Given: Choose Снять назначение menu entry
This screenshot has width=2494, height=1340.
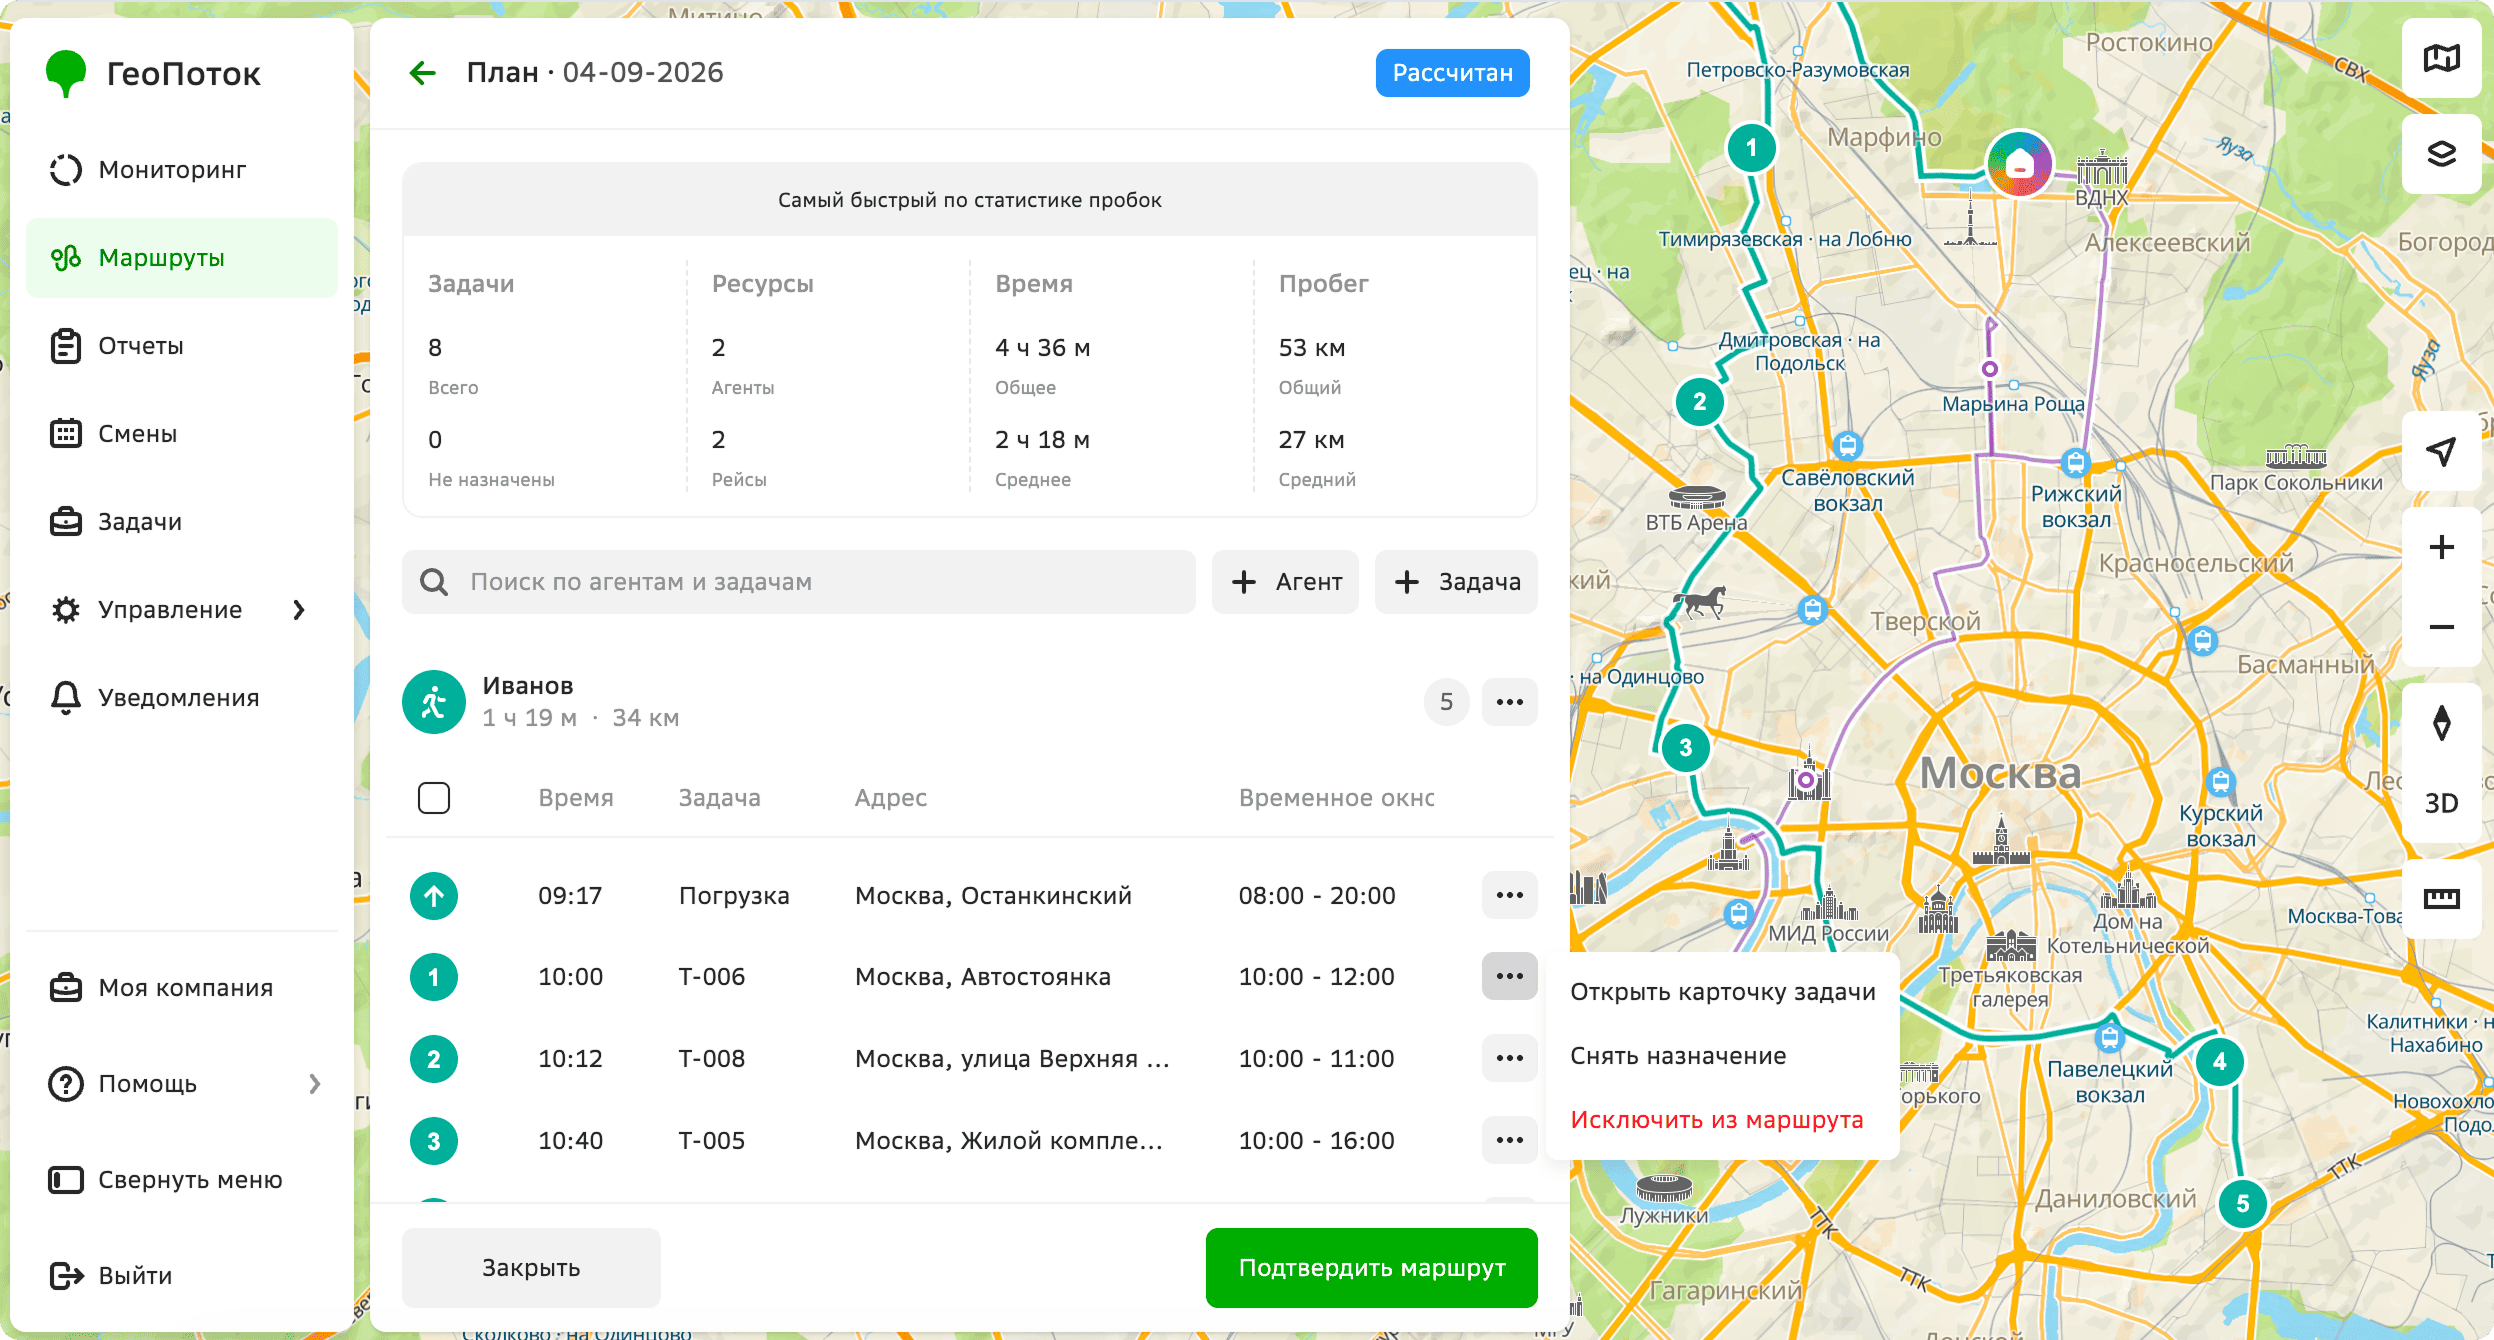Looking at the screenshot, I should pos(1722,1056).
